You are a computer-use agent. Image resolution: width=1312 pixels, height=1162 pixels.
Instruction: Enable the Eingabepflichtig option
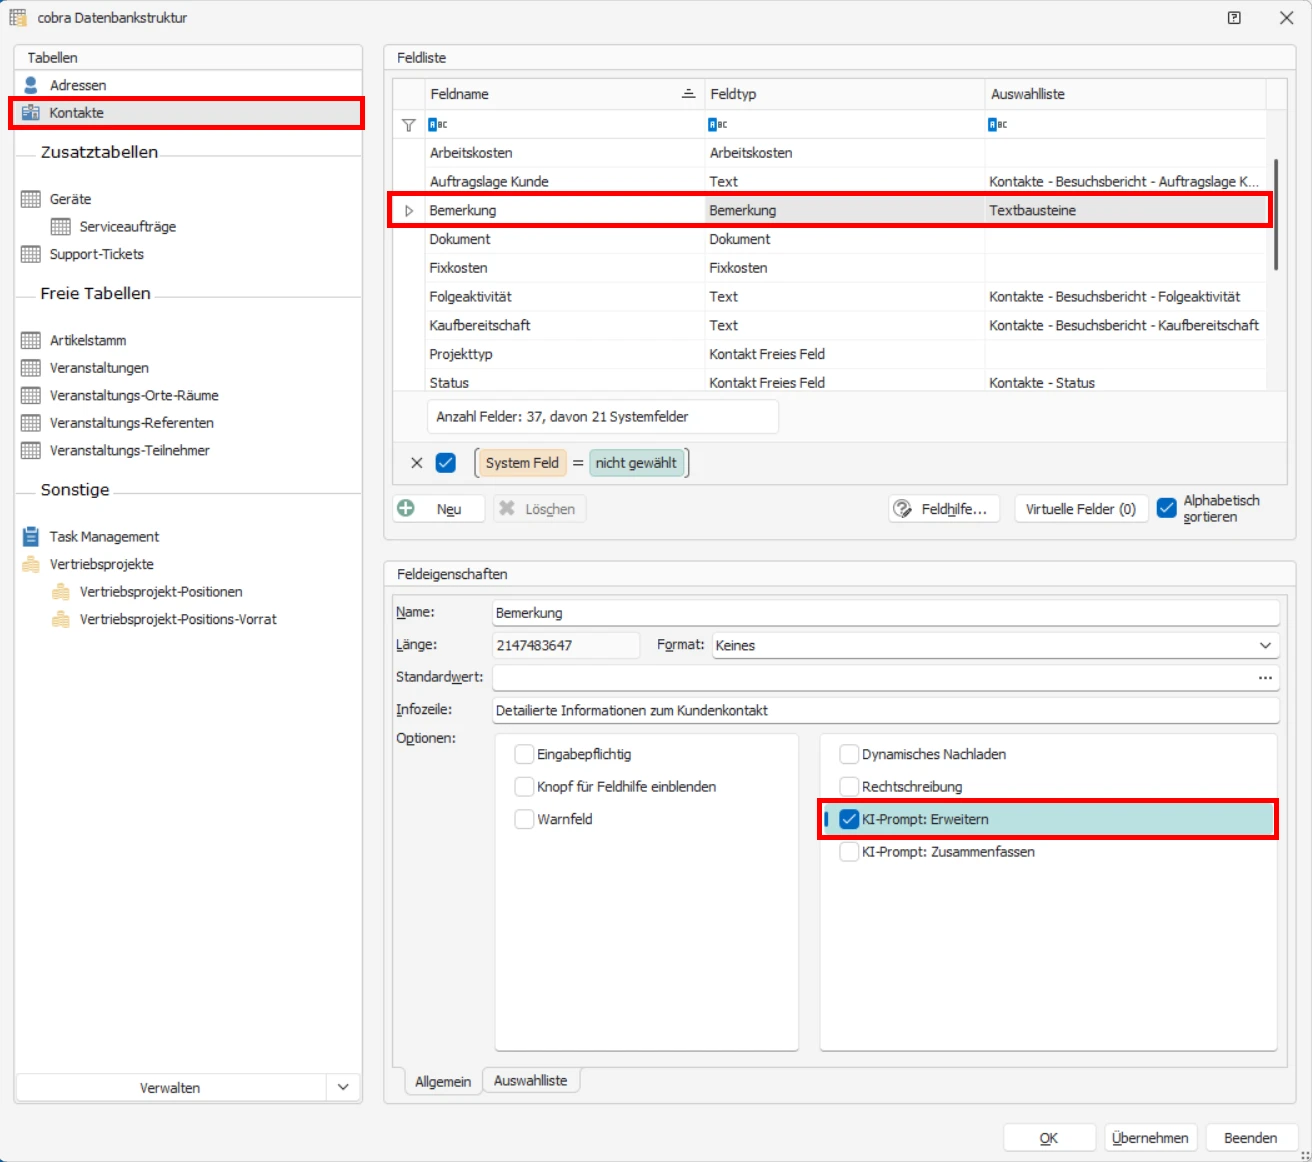point(524,754)
